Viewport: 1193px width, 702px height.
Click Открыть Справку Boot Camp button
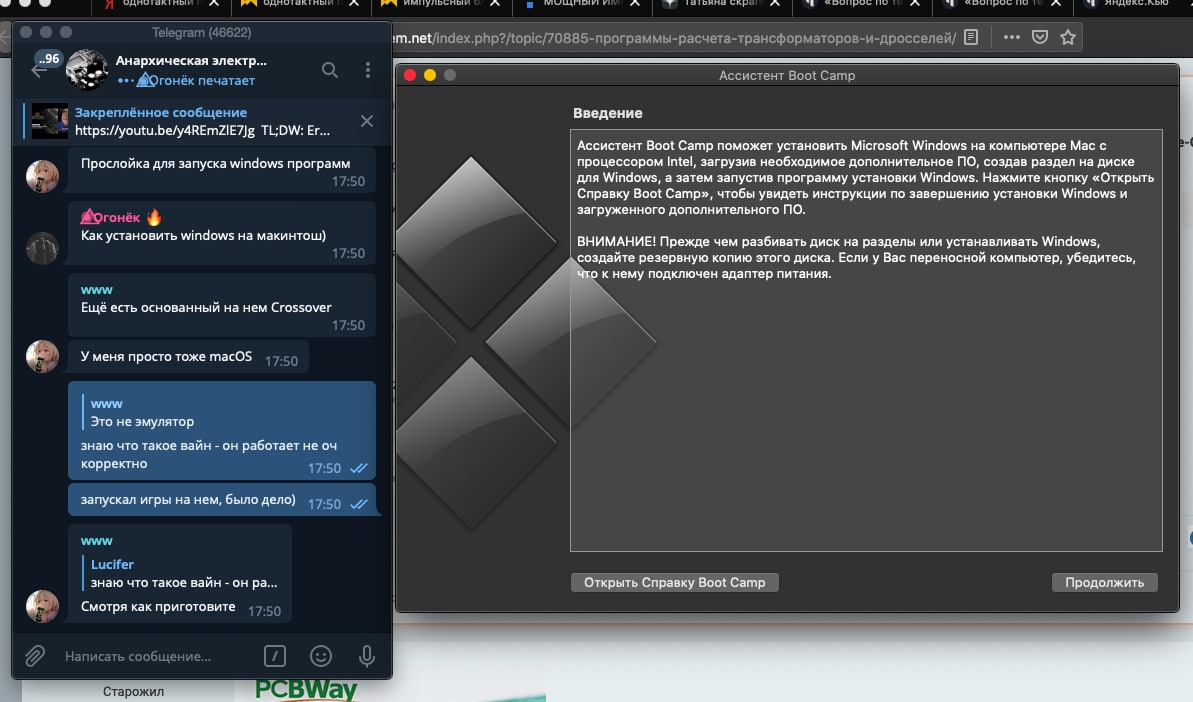(675, 583)
